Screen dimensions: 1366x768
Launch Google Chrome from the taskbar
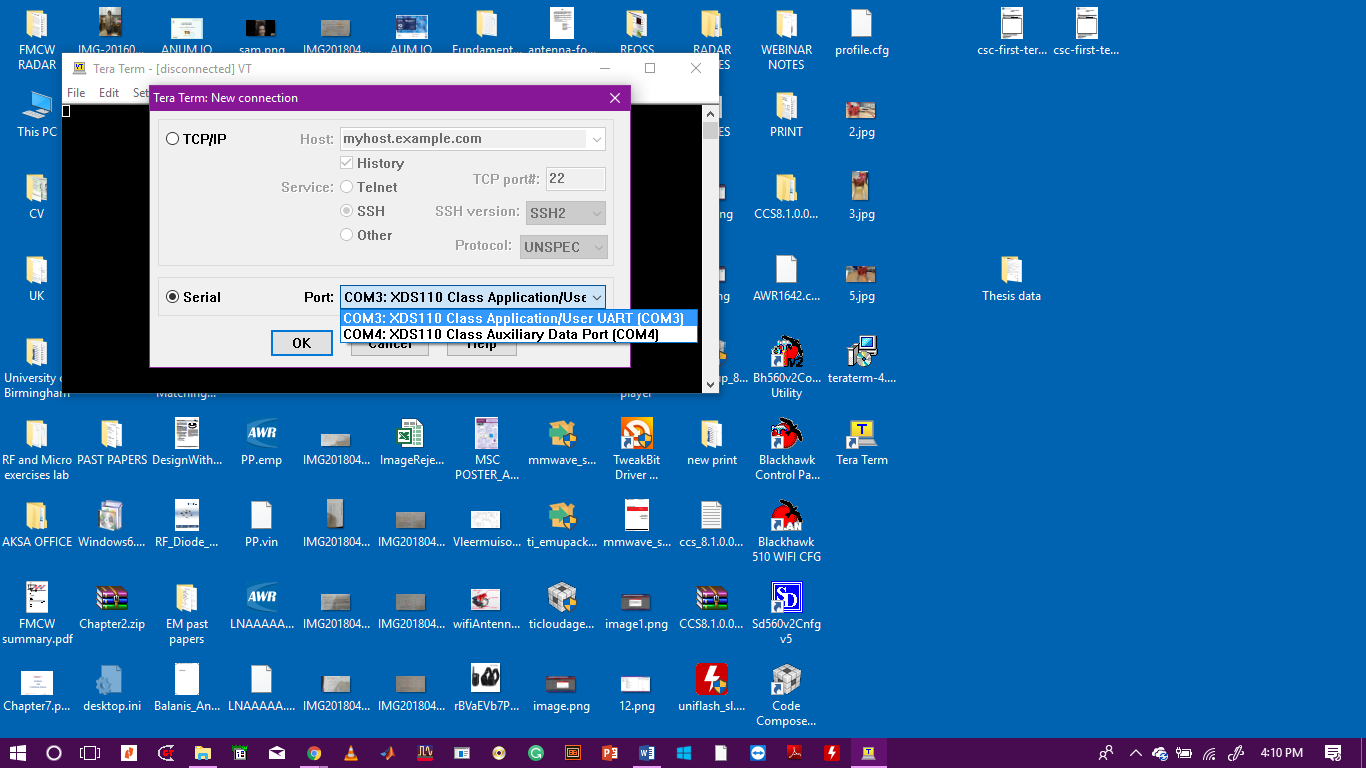click(x=314, y=753)
